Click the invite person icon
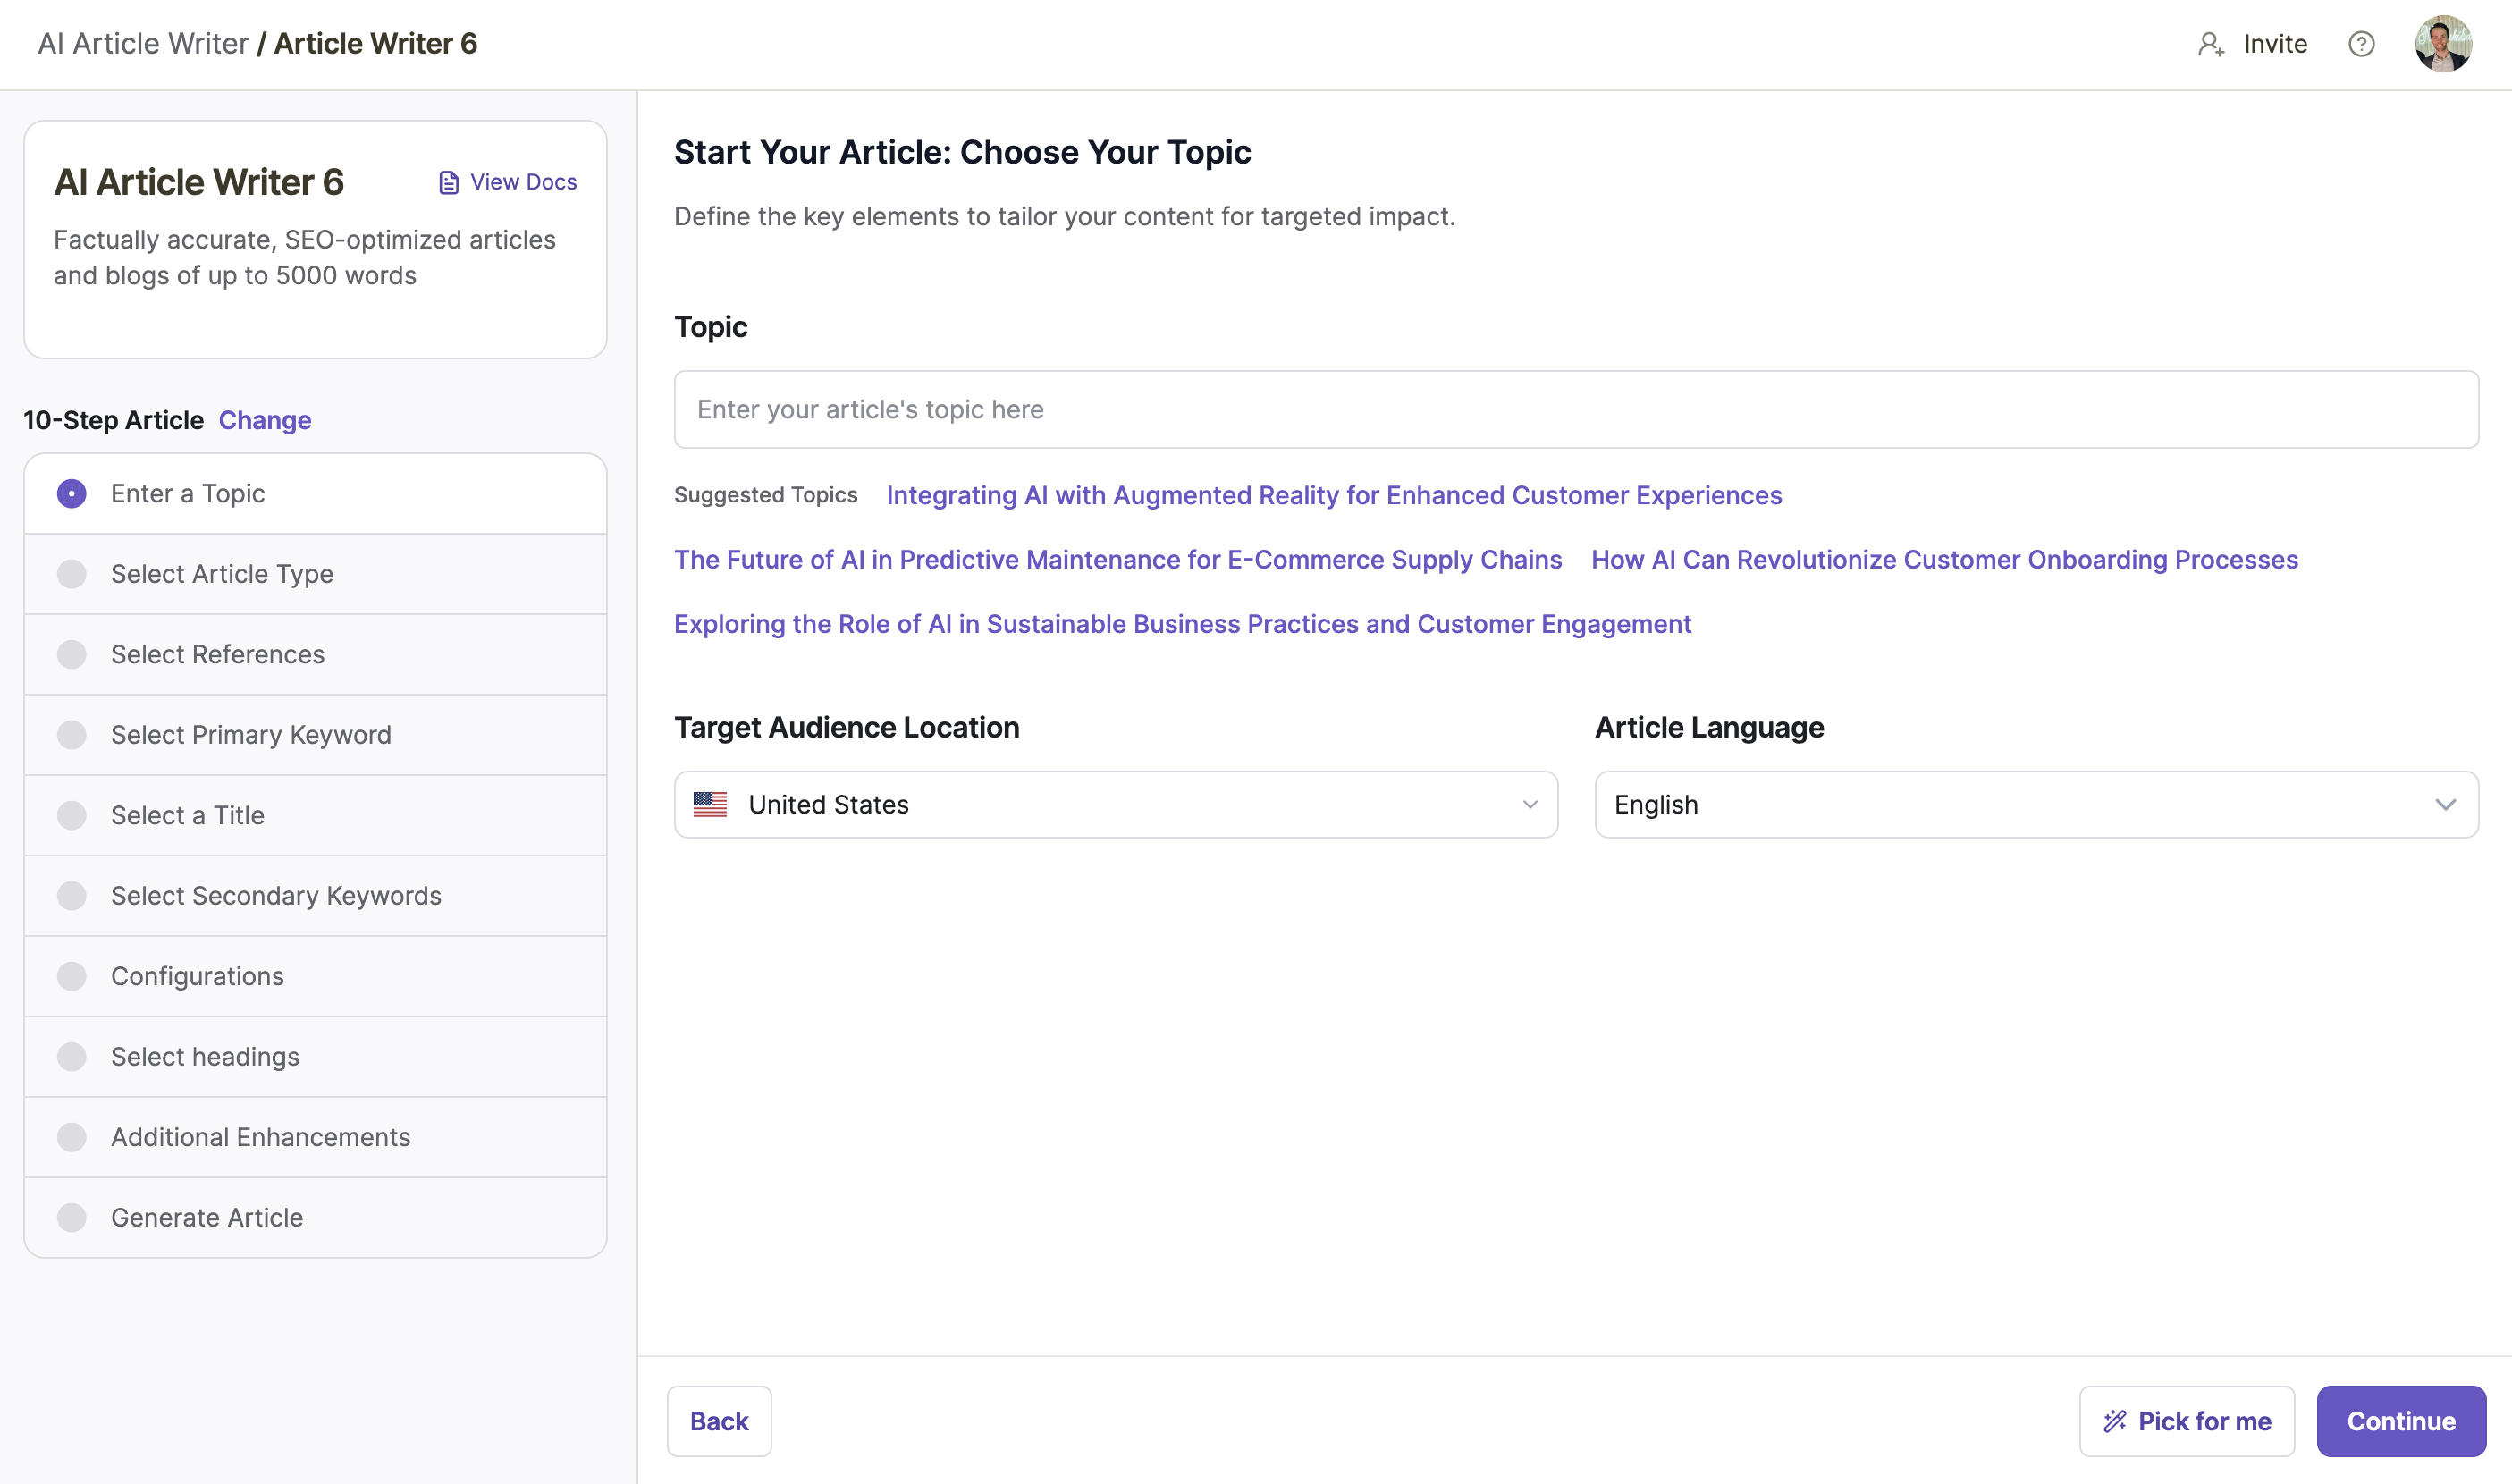This screenshot has width=2512, height=1484. [2210, 44]
